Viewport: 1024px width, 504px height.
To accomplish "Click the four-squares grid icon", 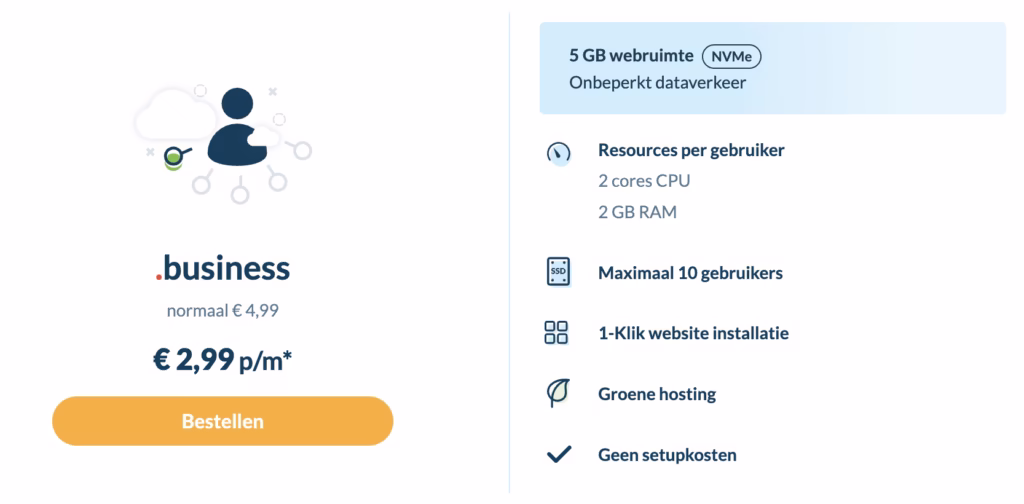I will tap(556, 332).
